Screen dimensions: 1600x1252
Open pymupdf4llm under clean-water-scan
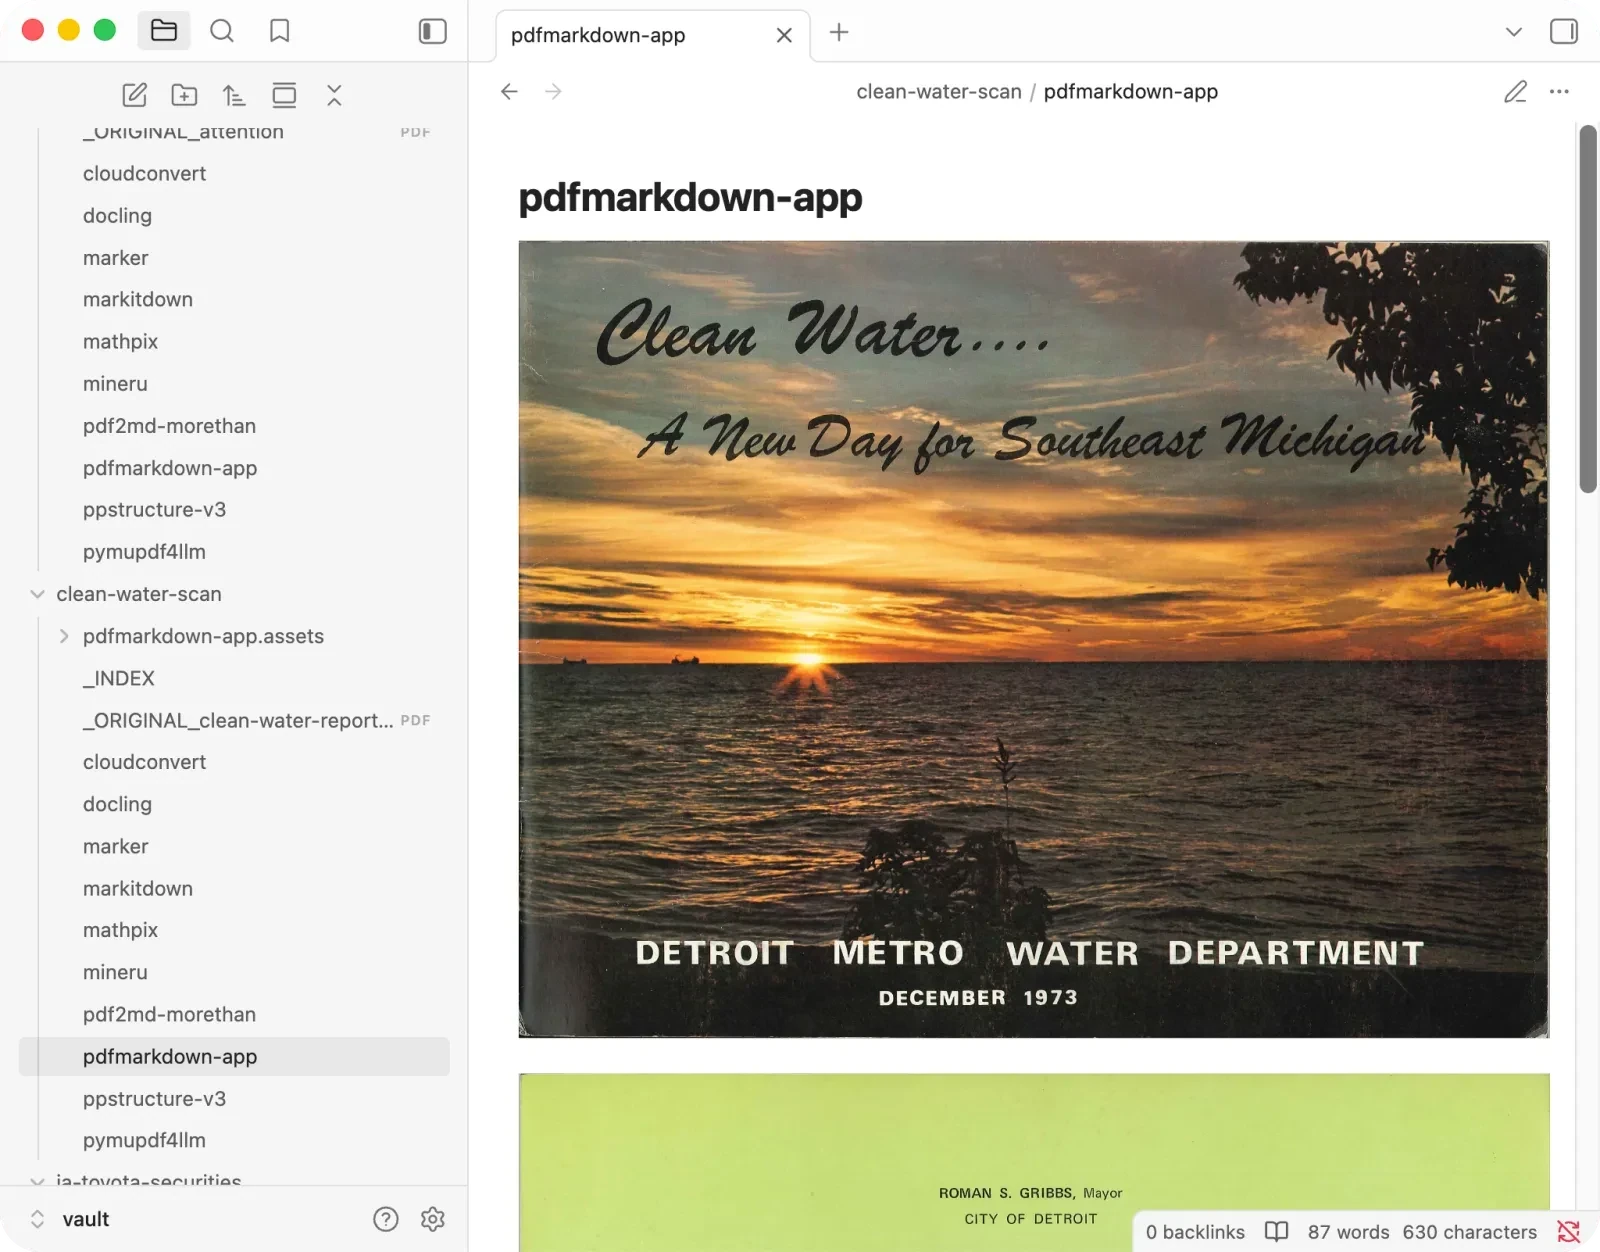144,1140
